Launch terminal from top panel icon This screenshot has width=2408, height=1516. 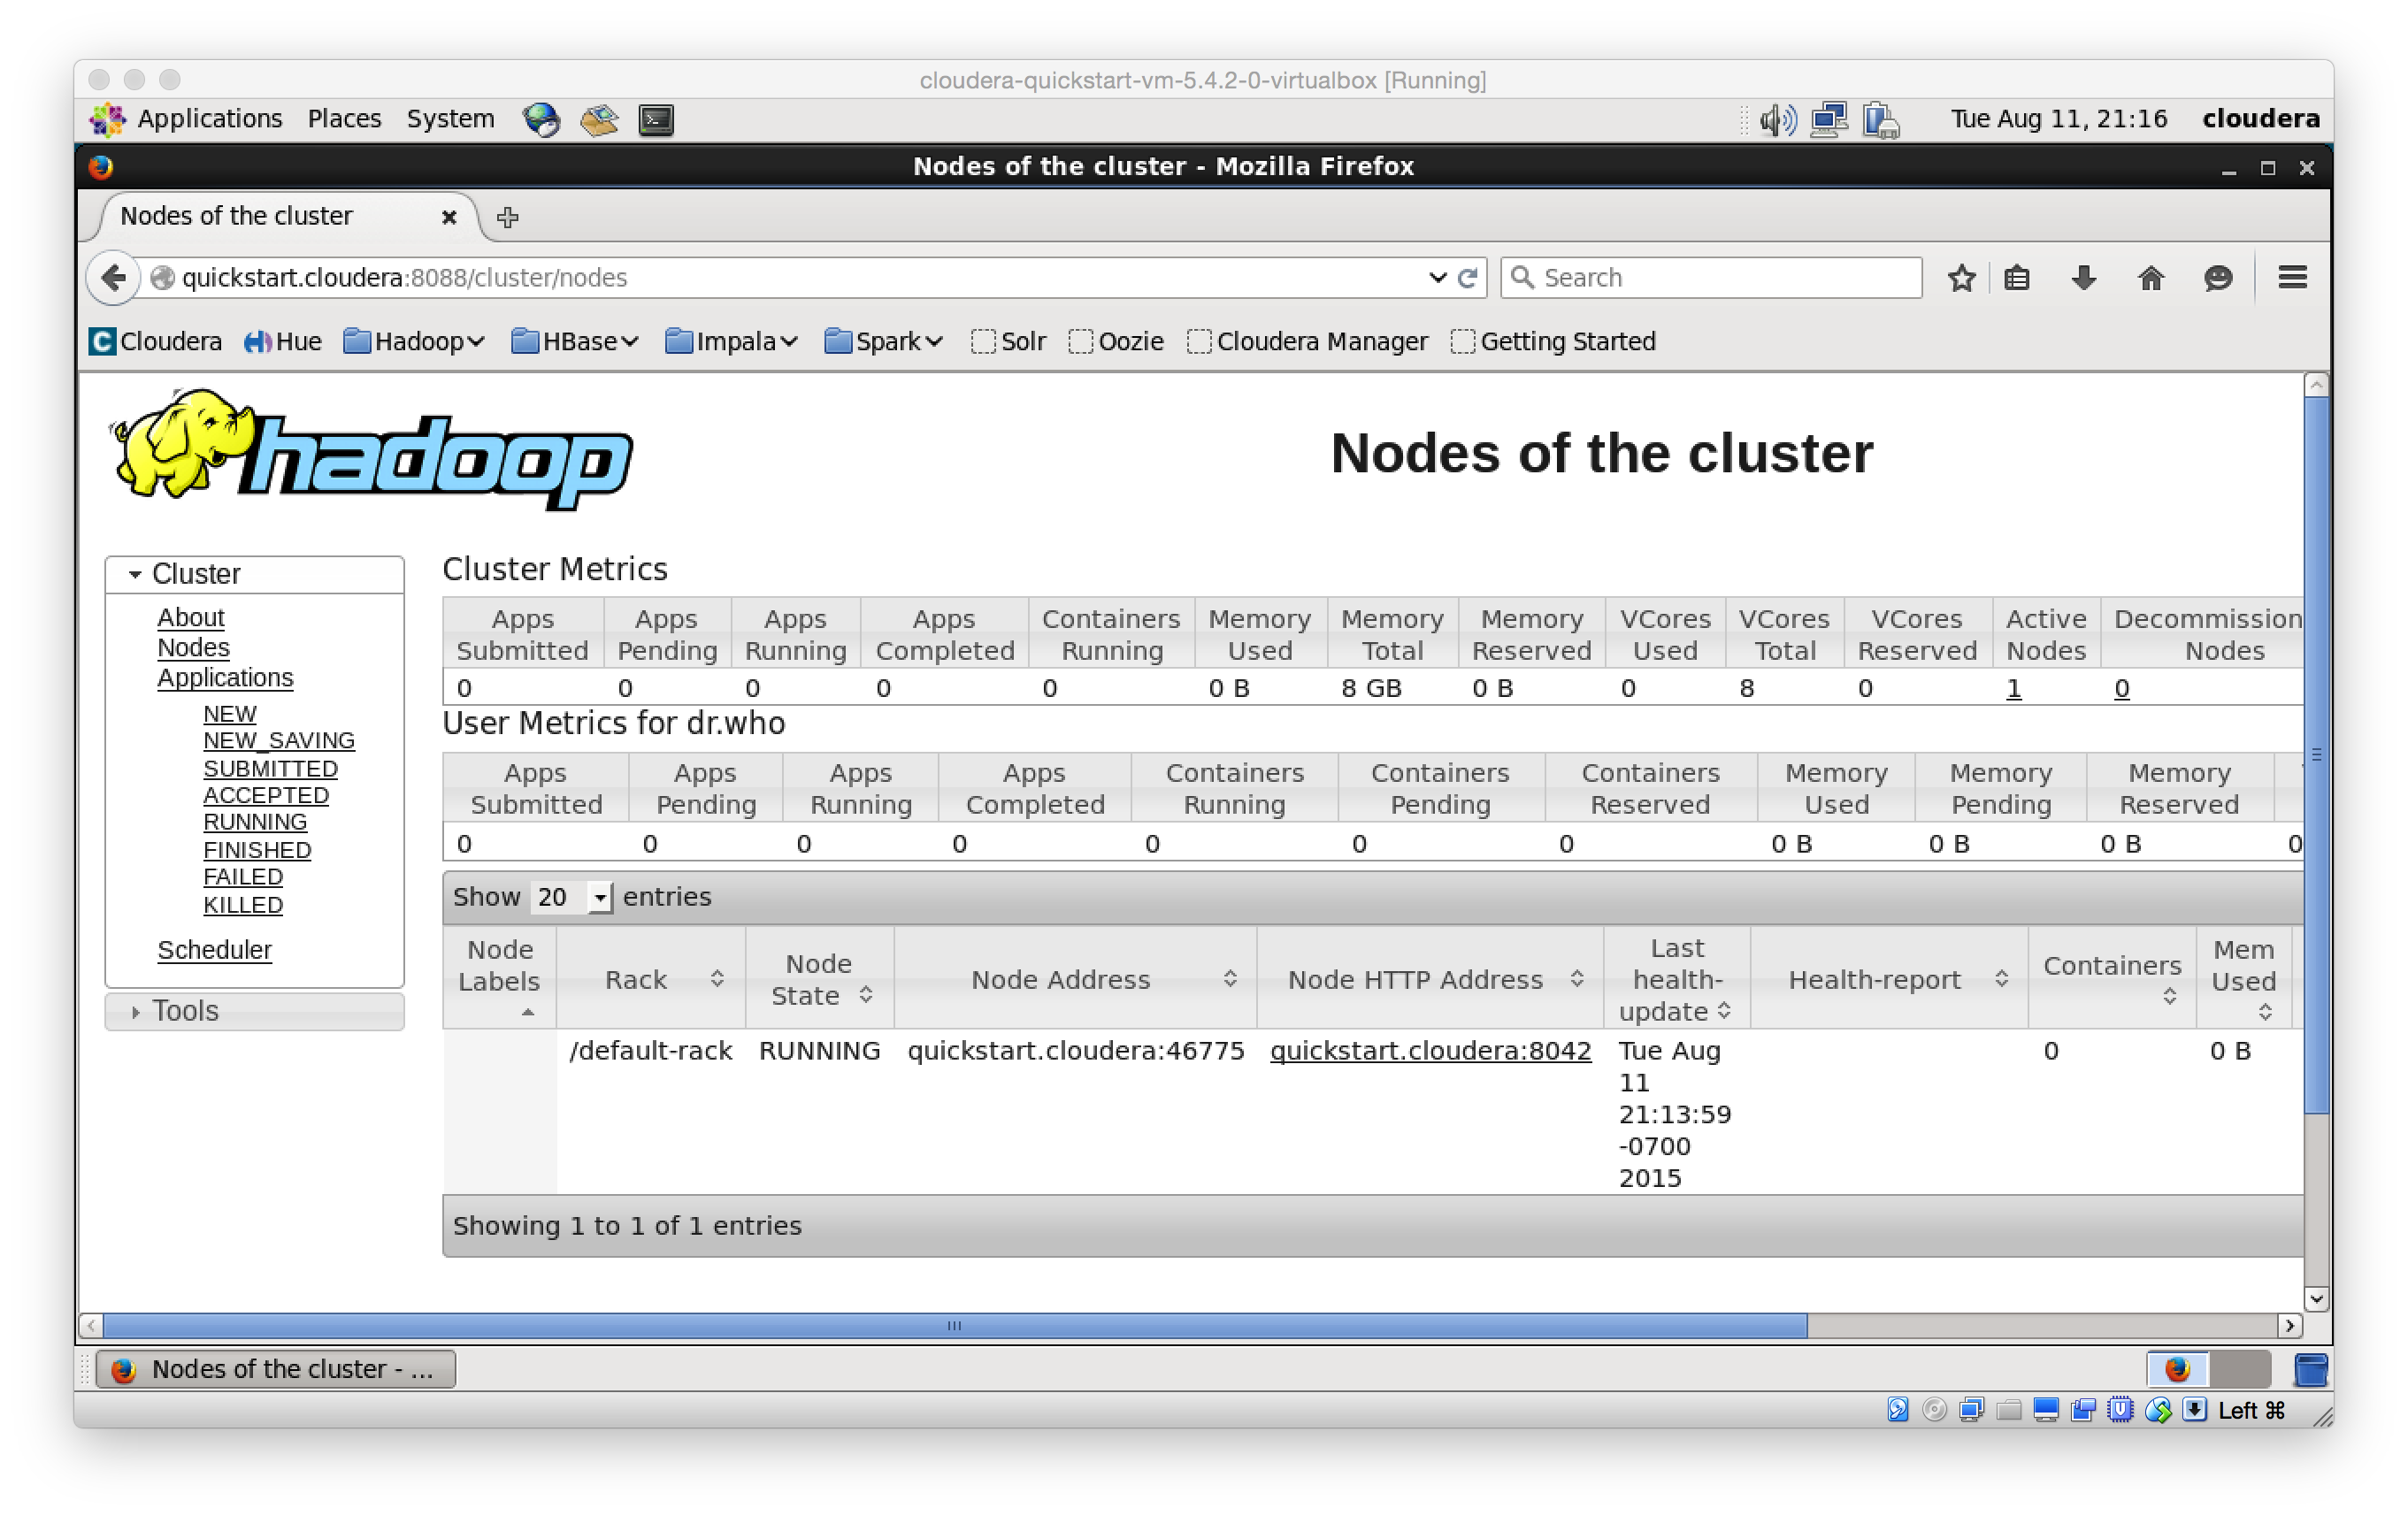point(656,120)
